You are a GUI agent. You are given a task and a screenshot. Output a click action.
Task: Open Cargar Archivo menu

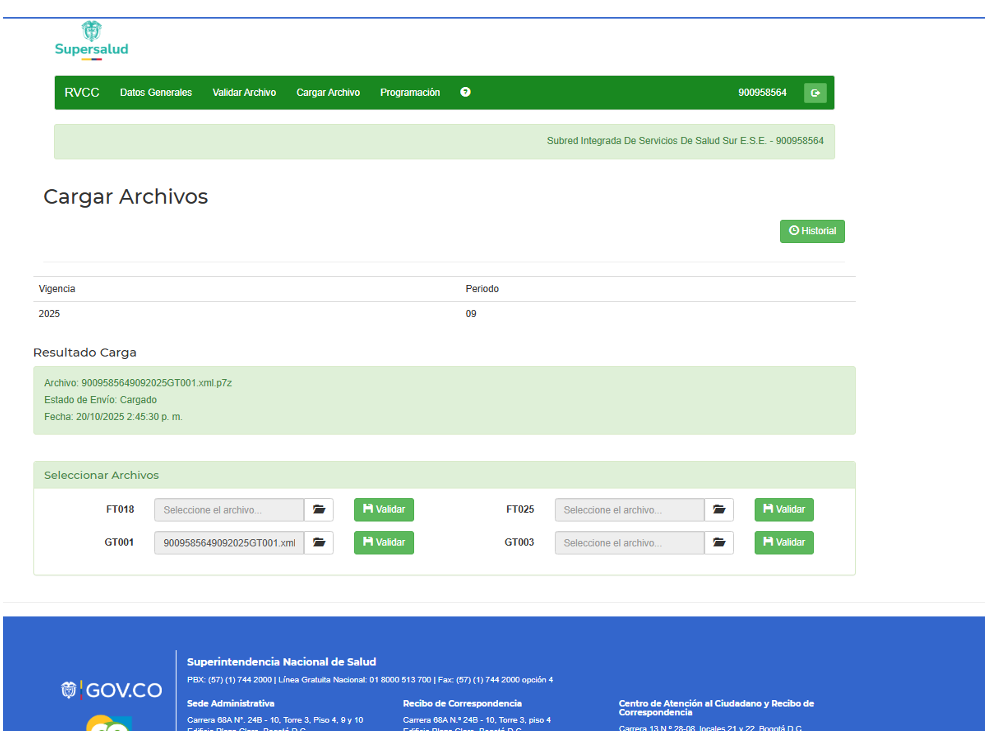(x=328, y=93)
